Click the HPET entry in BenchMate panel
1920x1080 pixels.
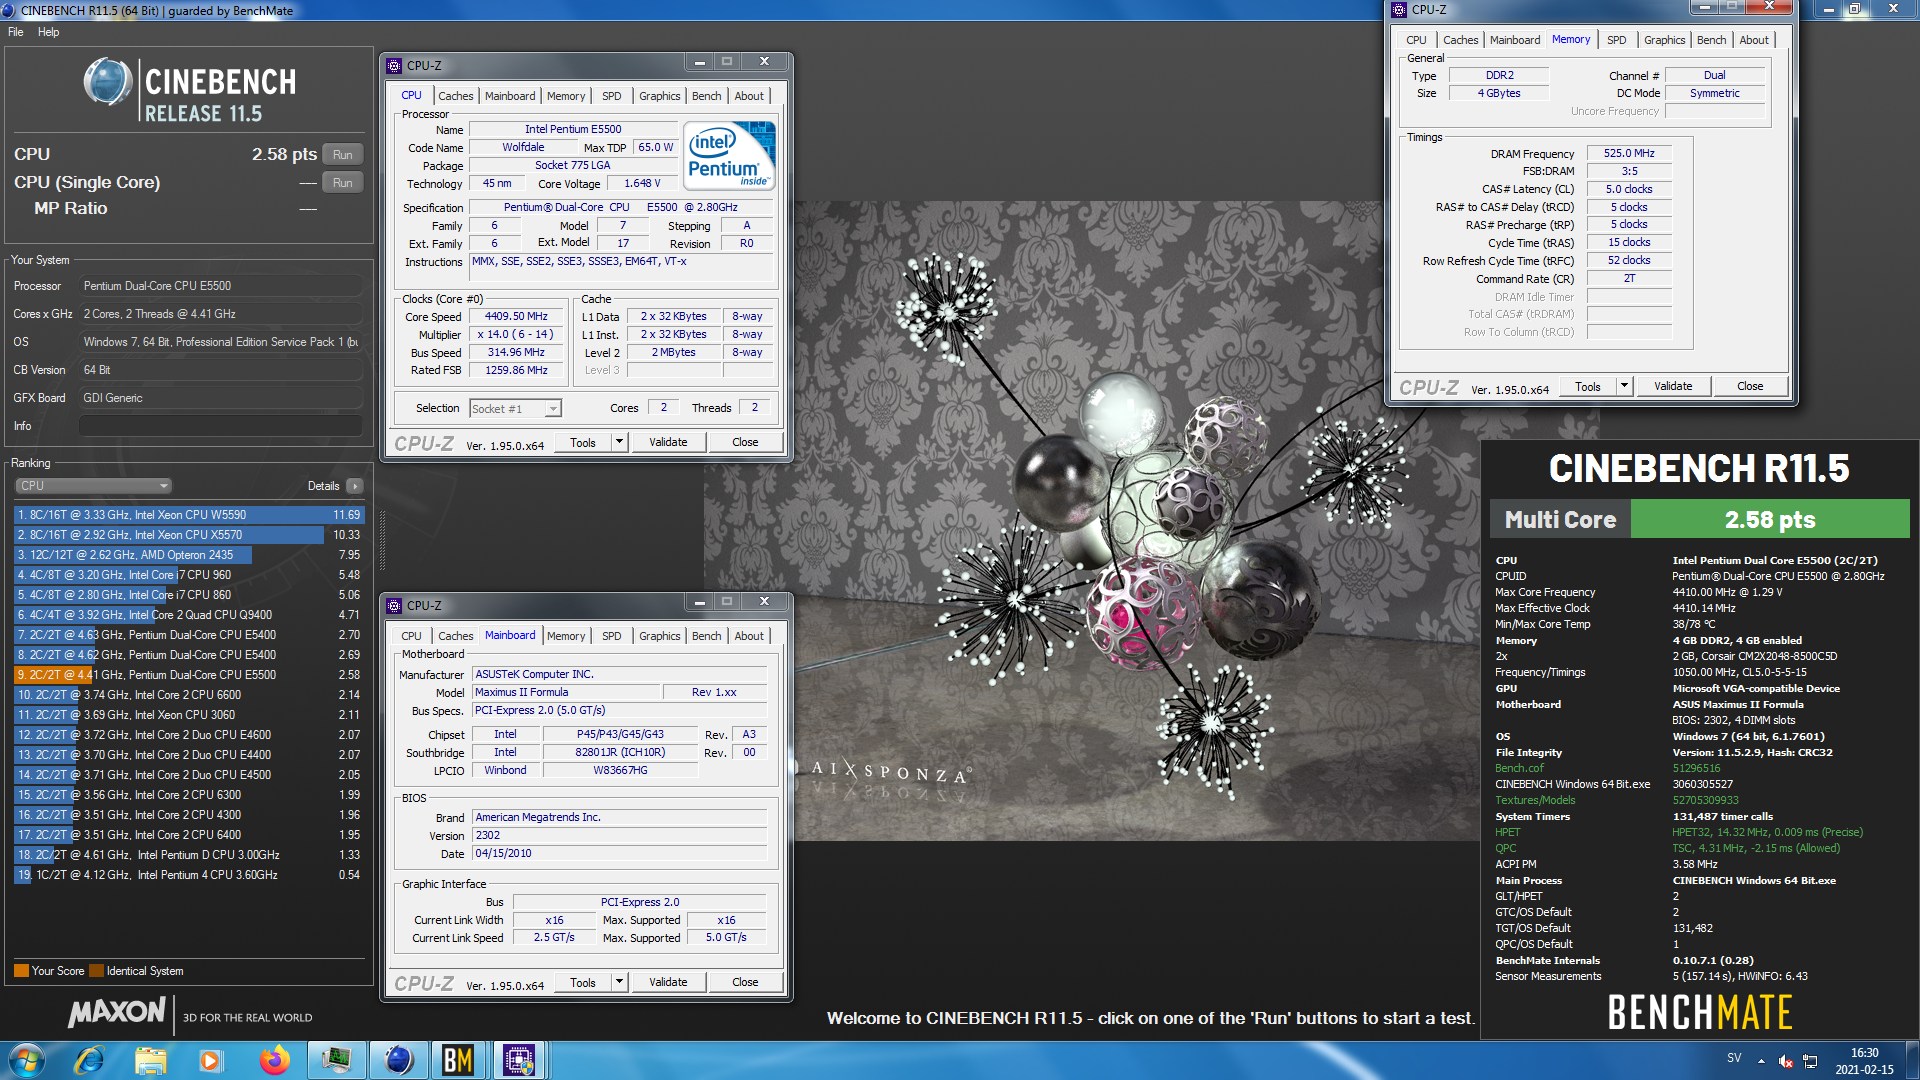coord(1507,832)
